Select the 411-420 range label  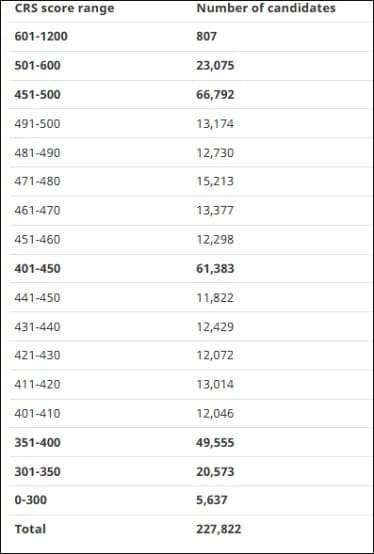(37, 384)
